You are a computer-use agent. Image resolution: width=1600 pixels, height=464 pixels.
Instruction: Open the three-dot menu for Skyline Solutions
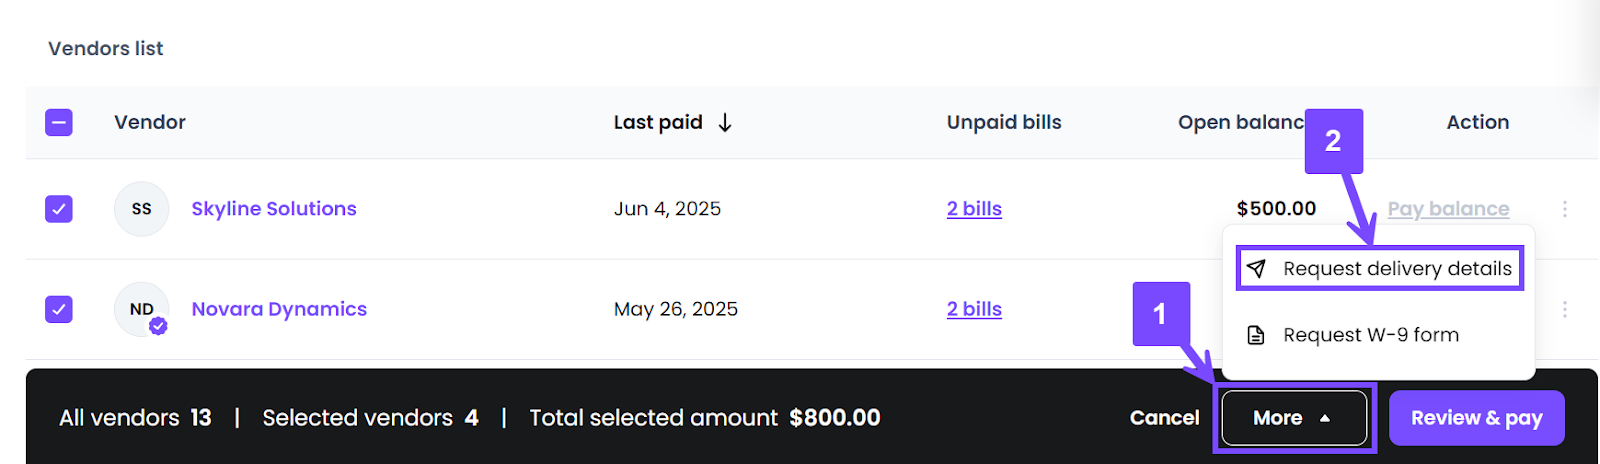point(1565,209)
